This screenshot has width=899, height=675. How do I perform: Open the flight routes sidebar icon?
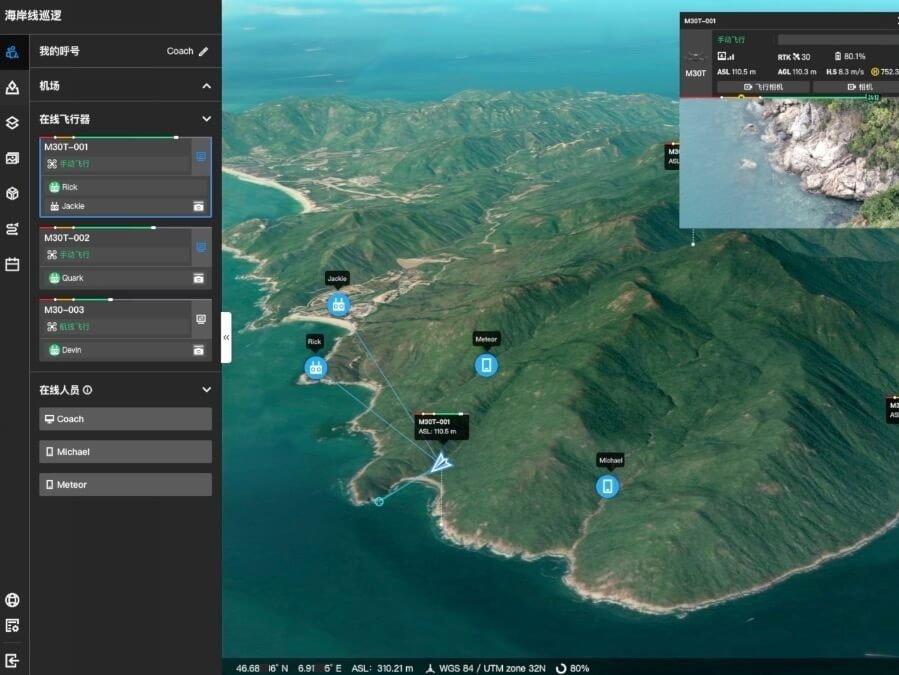click(x=12, y=229)
